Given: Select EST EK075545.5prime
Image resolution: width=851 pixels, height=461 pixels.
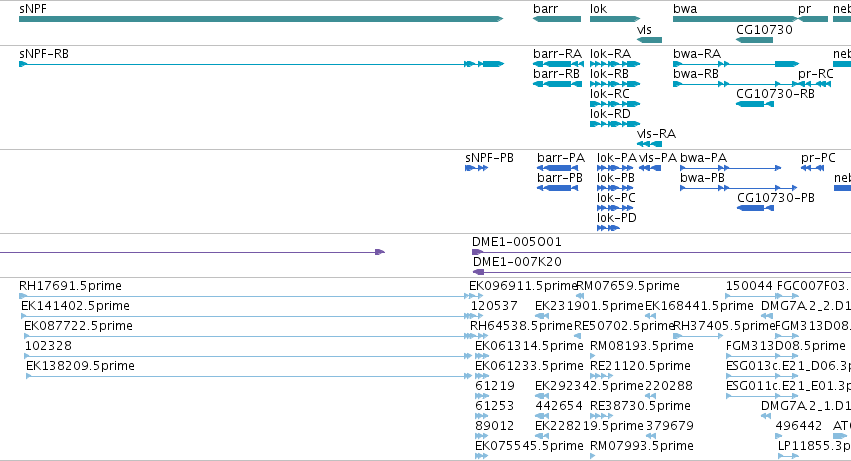Looking at the screenshot, I should tap(481, 456).
